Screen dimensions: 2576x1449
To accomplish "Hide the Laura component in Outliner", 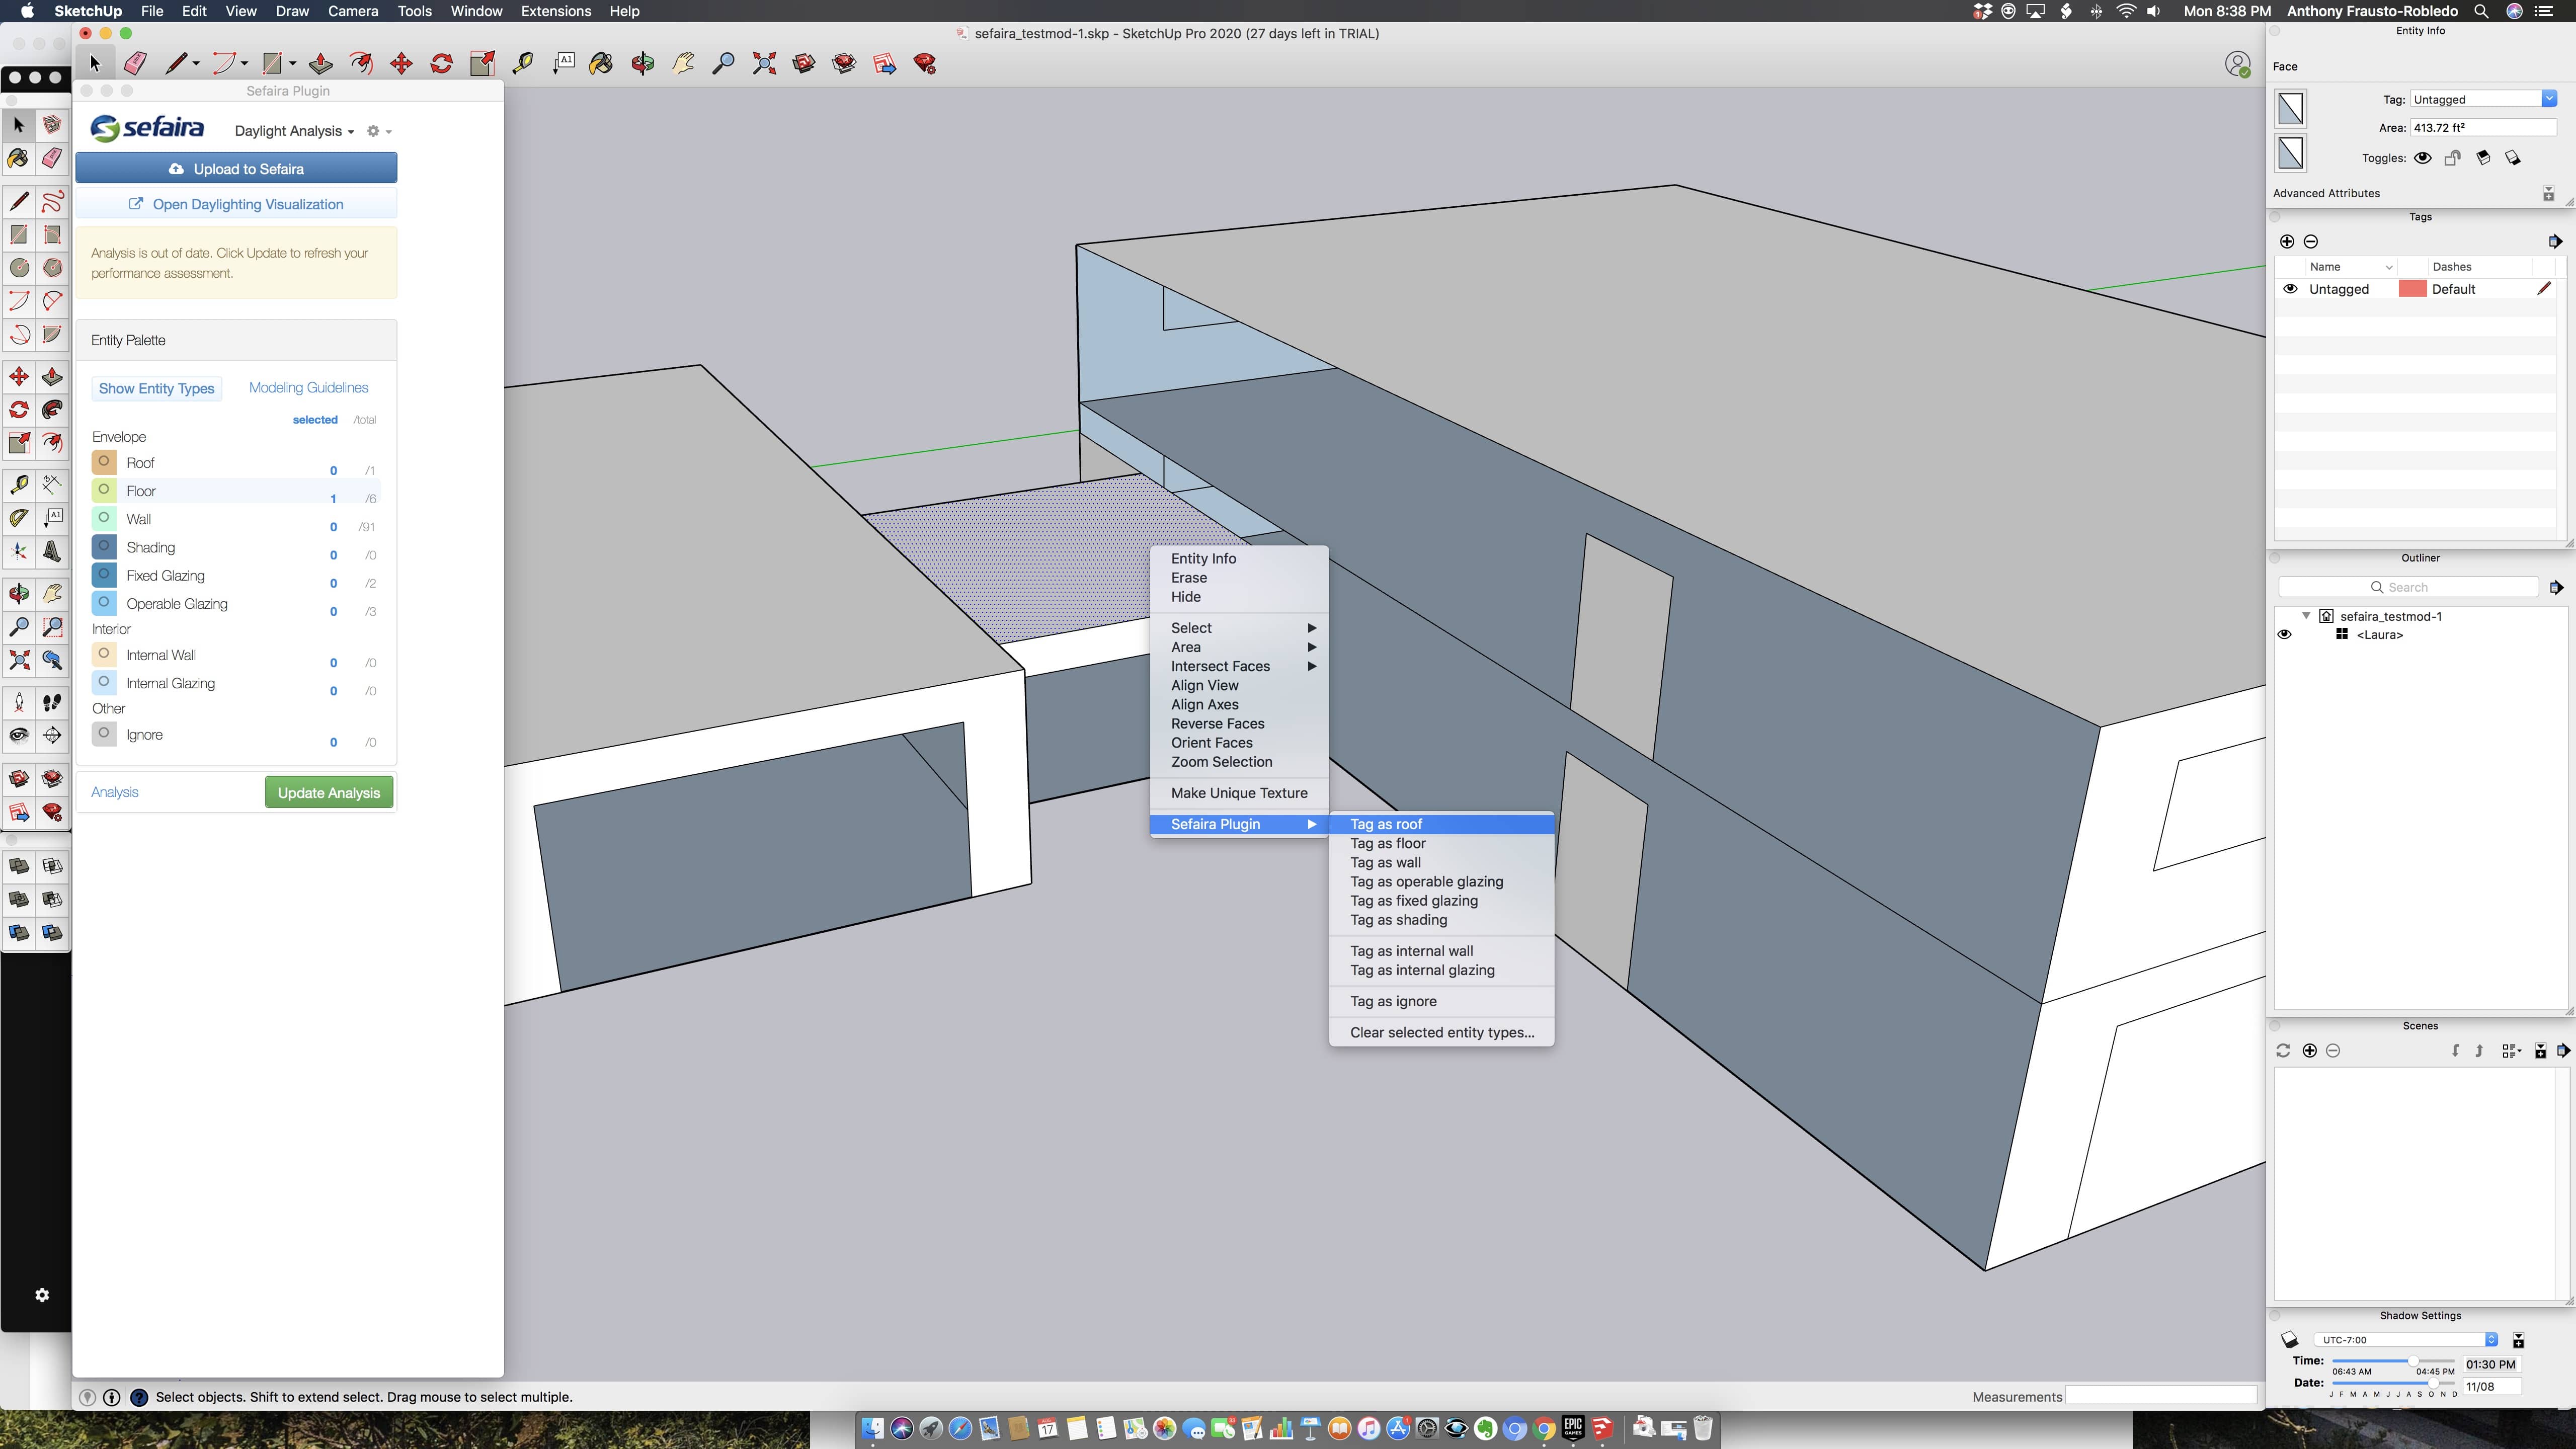I will (2284, 635).
